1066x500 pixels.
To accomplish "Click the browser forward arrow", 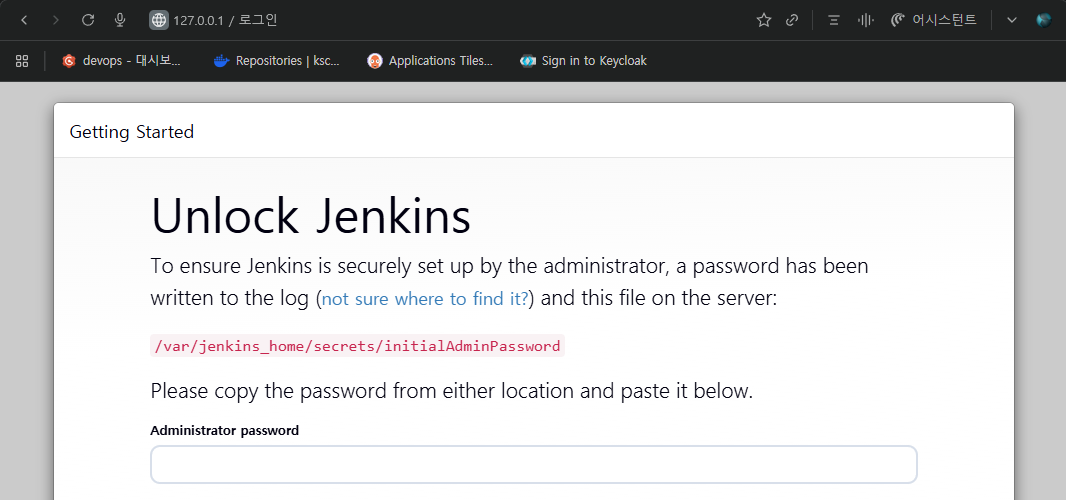I will point(56,20).
